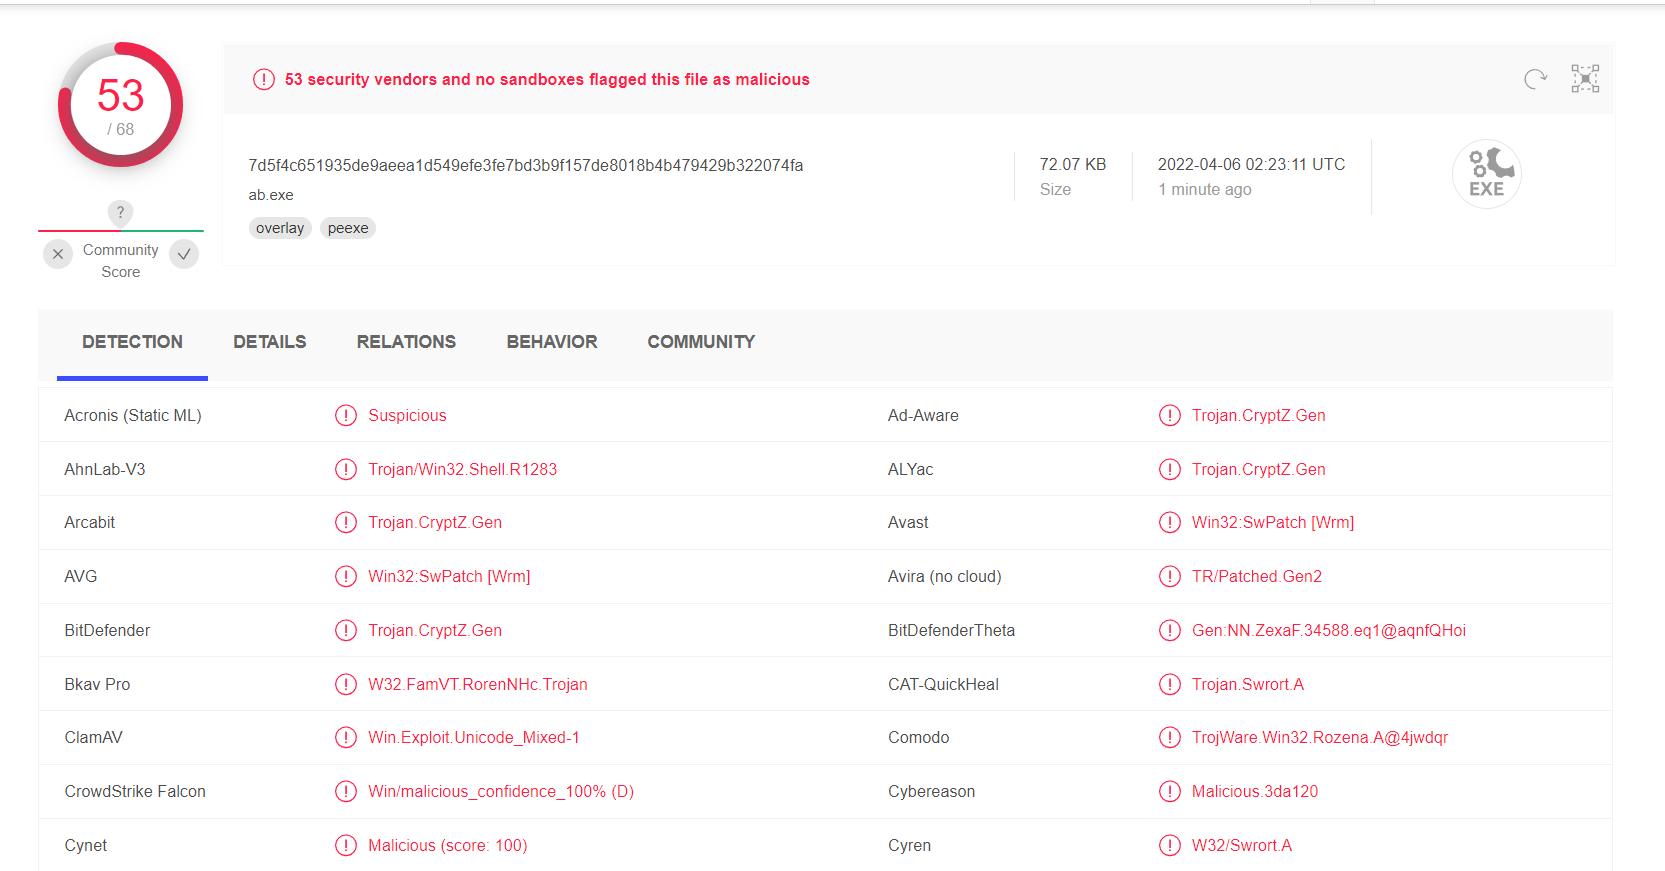Click the W32/Swrort.A result
Viewport: 1665px width, 871px height.
[x=1242, y=845]
